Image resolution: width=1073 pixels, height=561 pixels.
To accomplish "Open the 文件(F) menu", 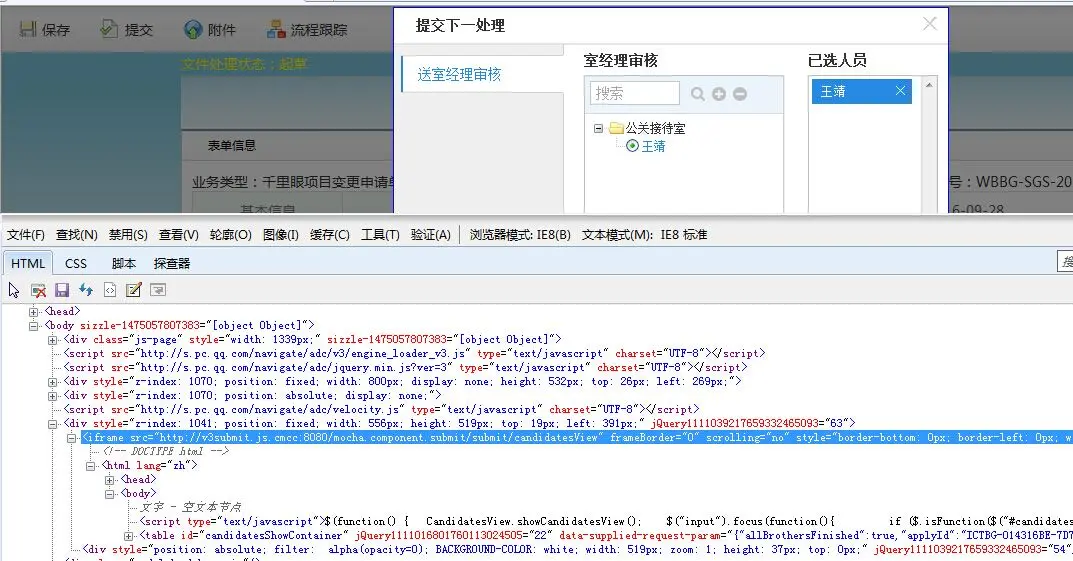I will (26, 235).
